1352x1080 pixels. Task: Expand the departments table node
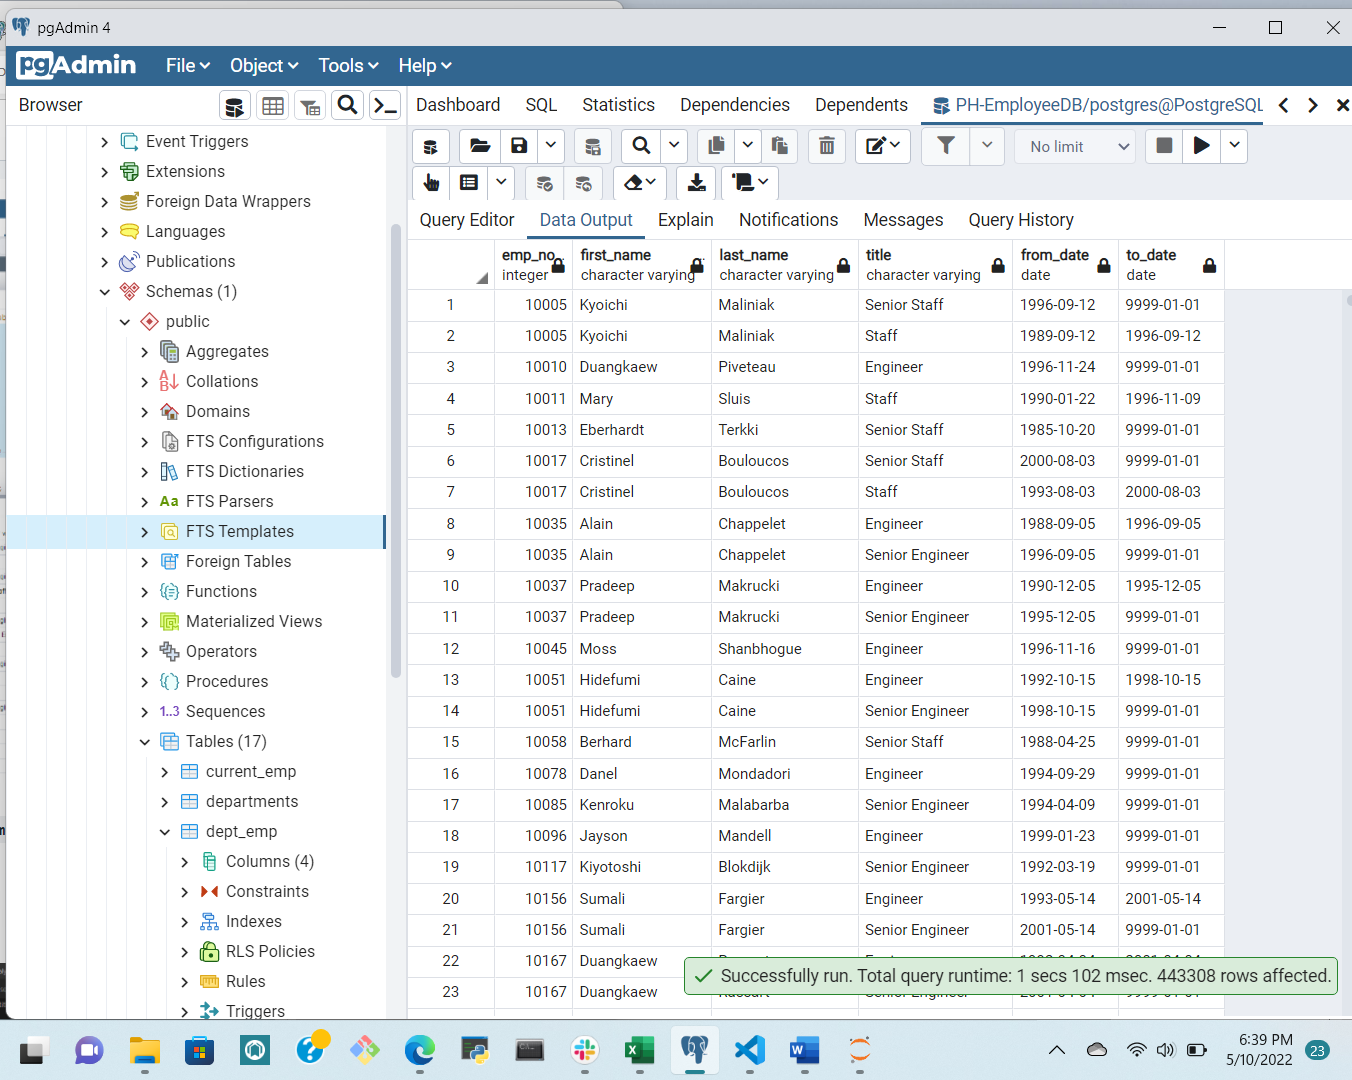click(x=165, y=802)
